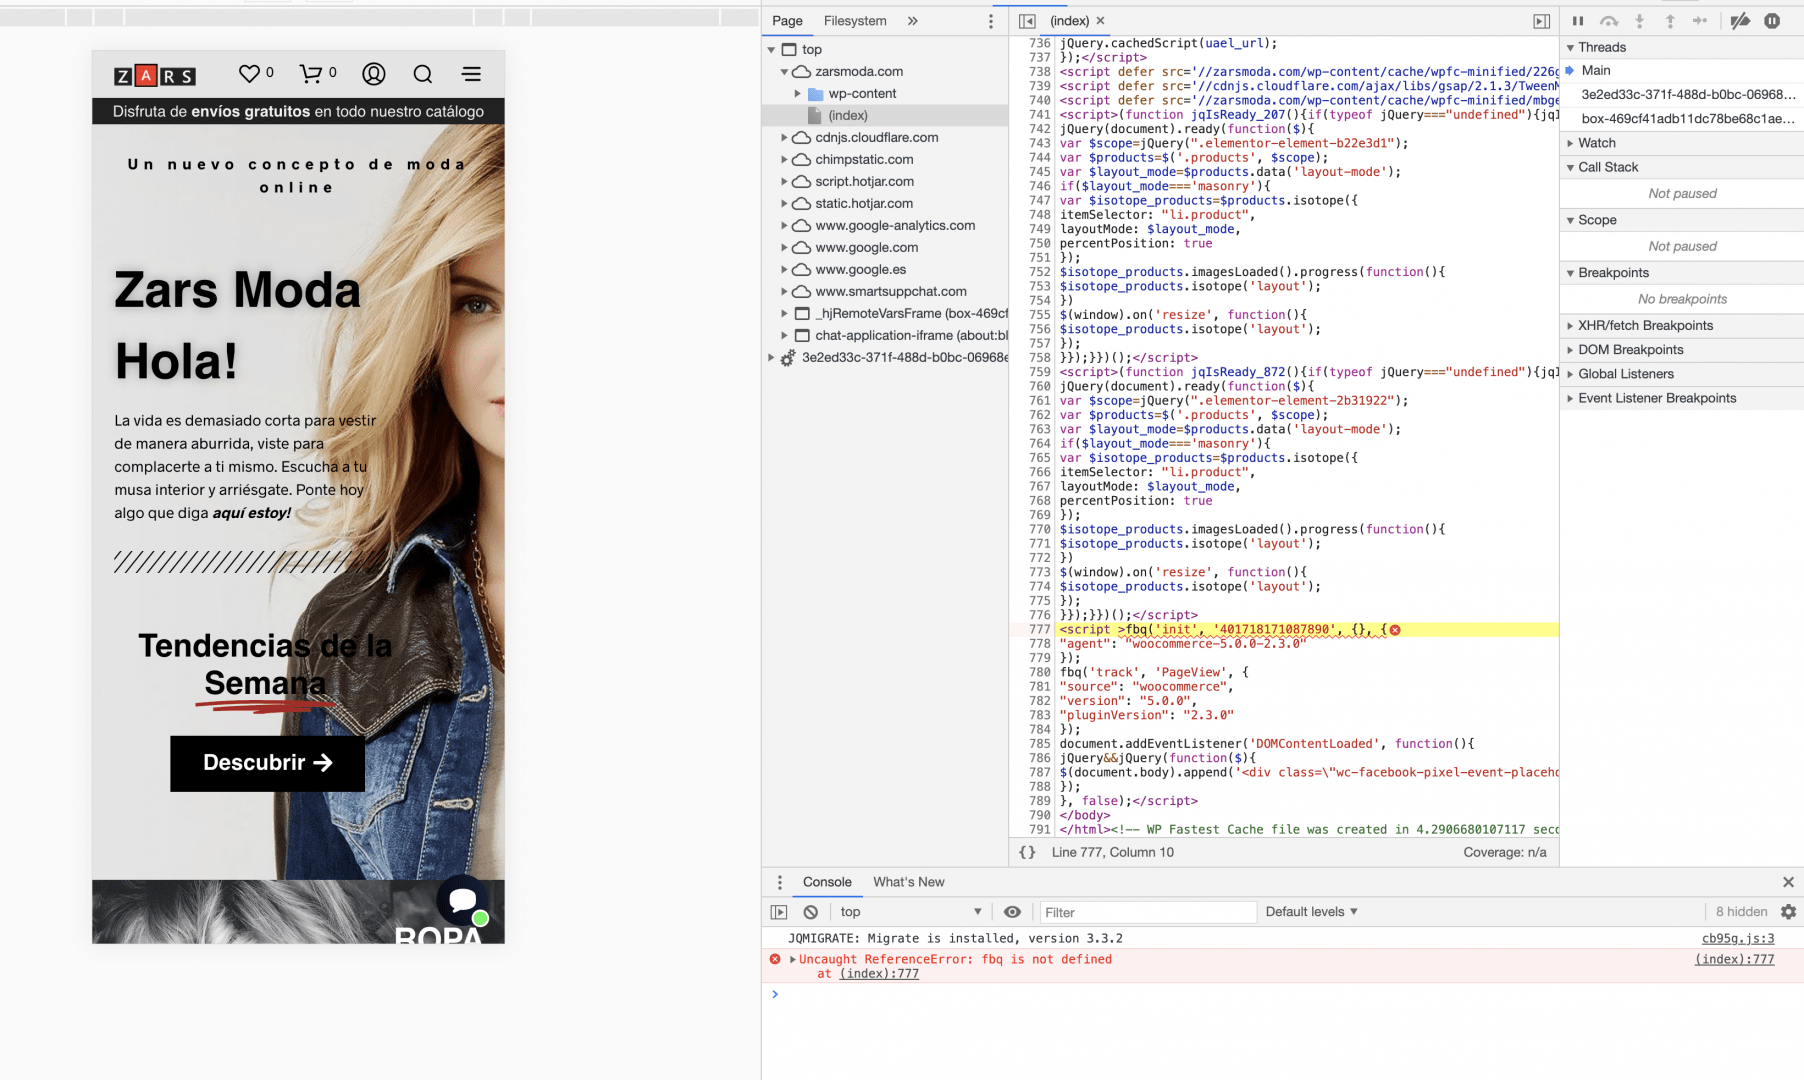Hide the debugger sidebar icon
The width and height of the screenshot is (1804, 1080).
(x=1542, y=21)
